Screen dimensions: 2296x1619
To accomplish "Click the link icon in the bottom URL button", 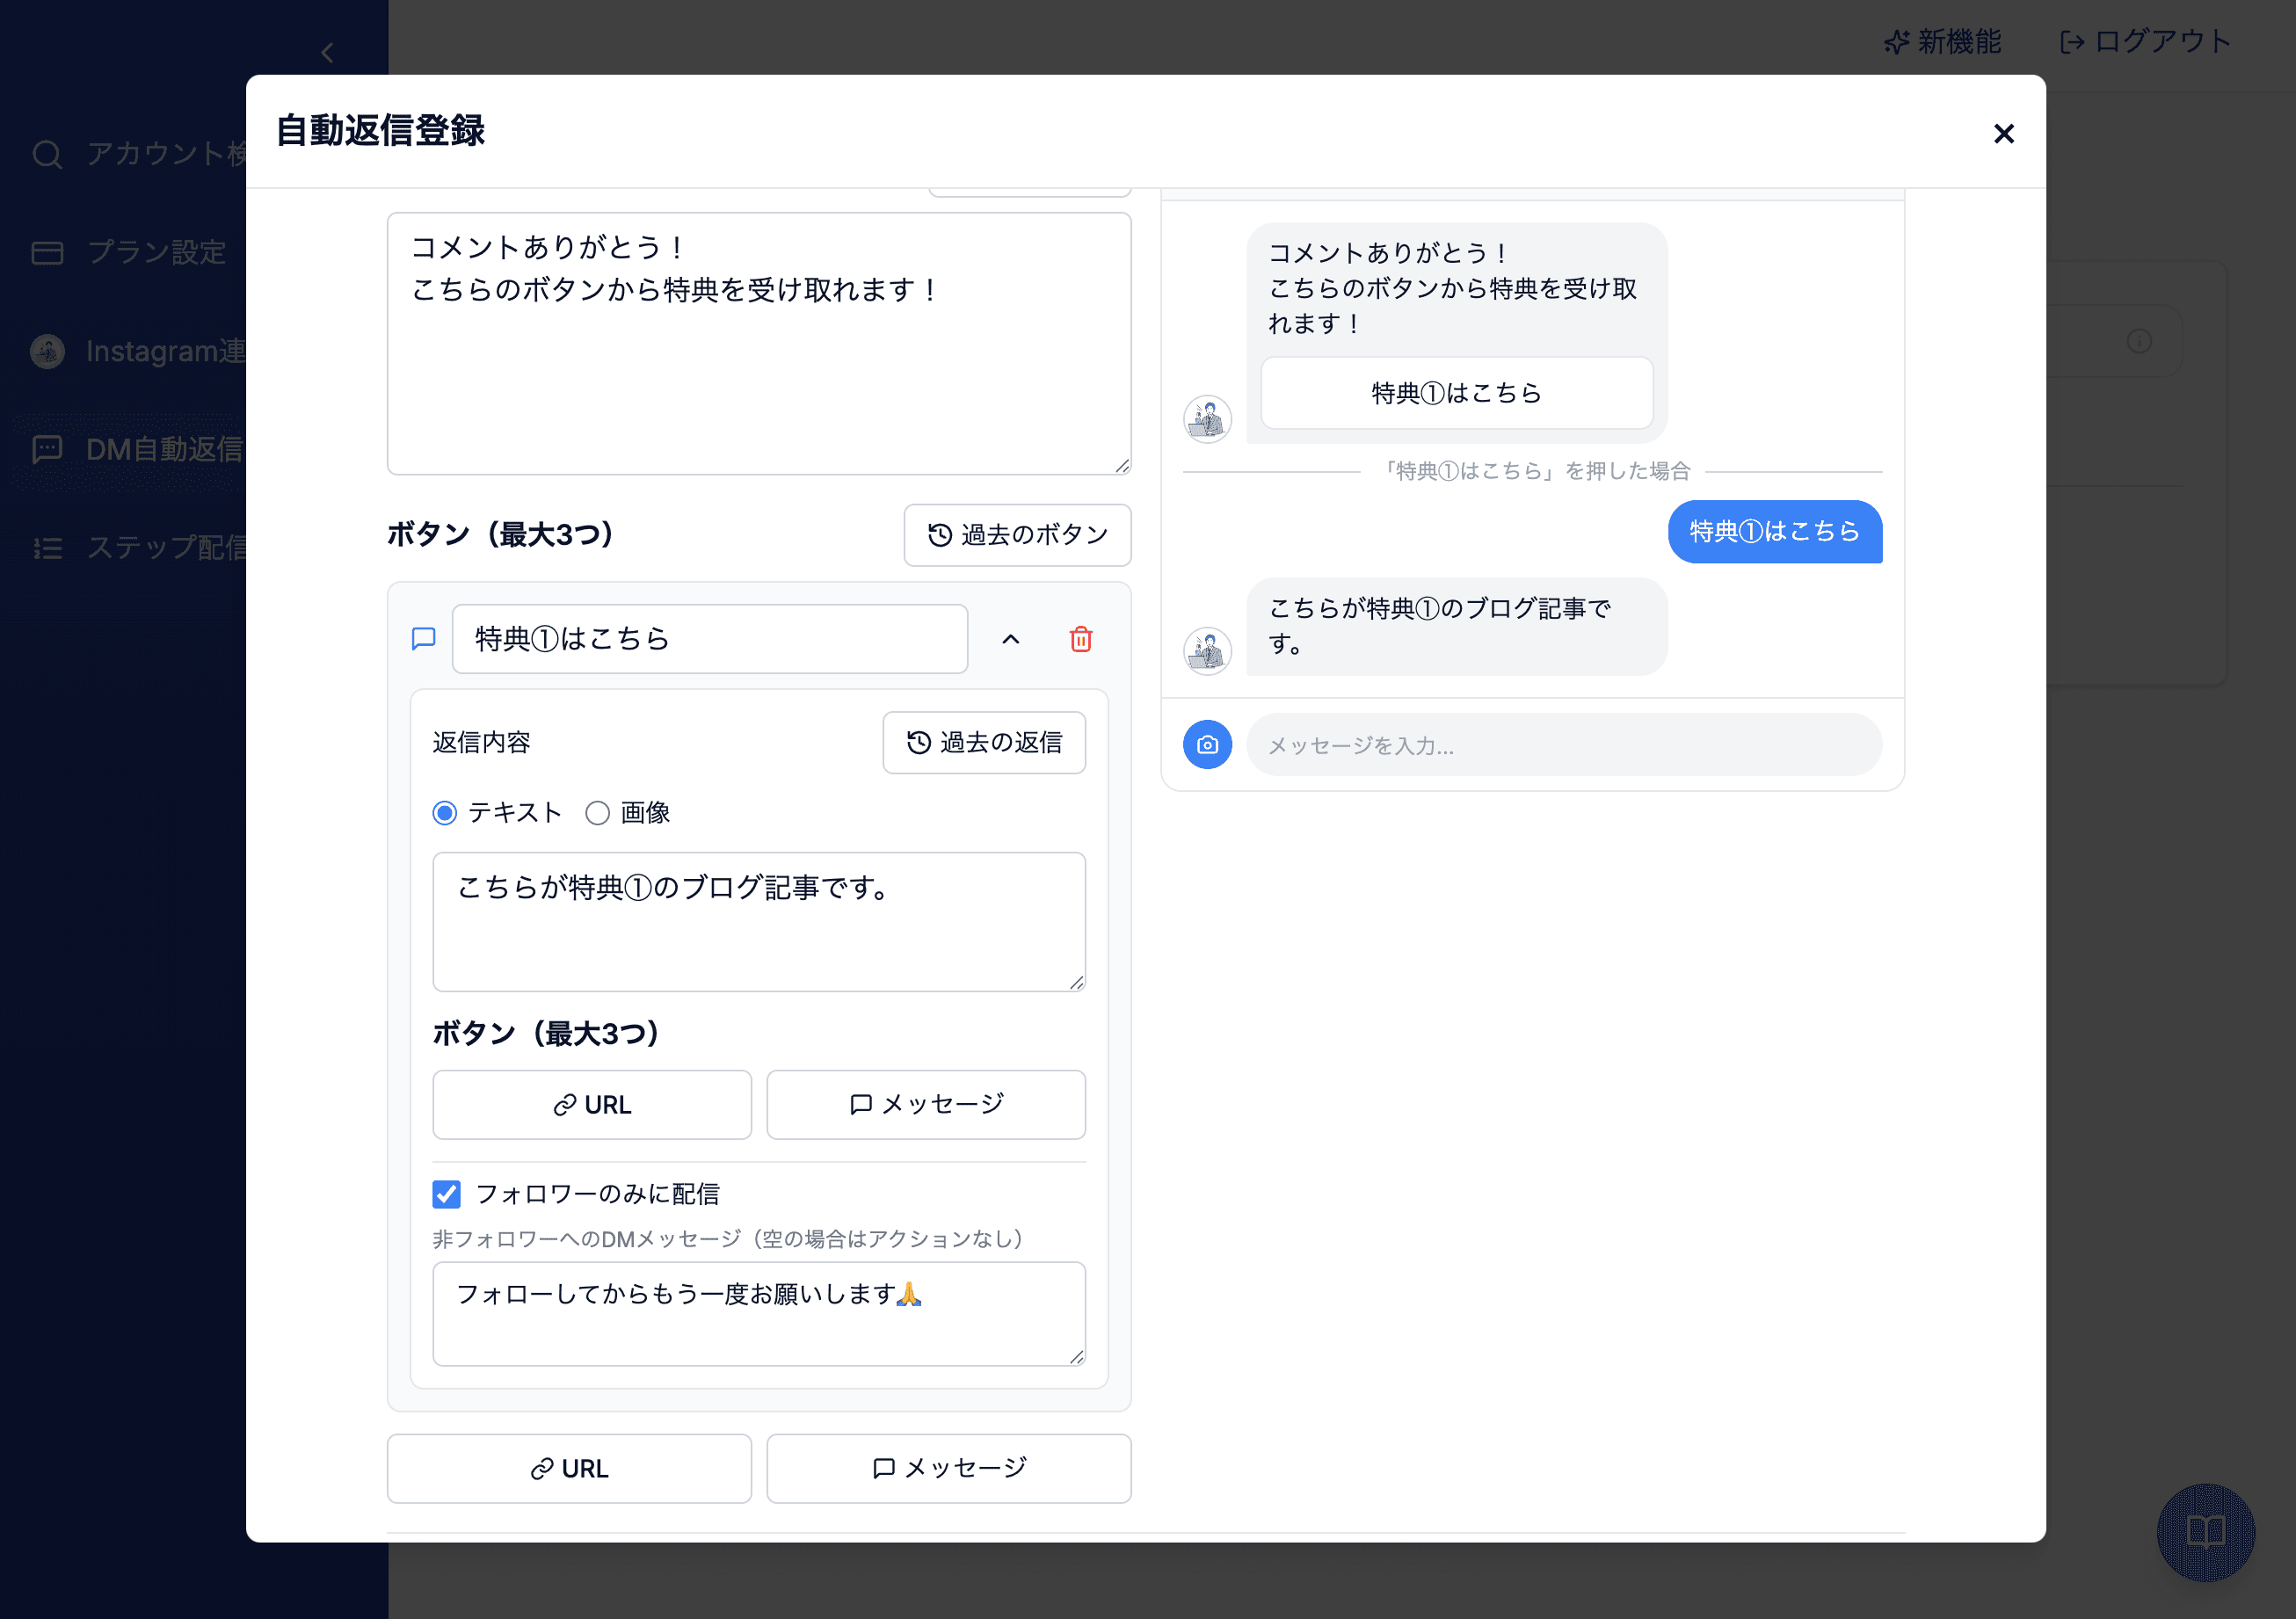I will (x=542, y=1469).
